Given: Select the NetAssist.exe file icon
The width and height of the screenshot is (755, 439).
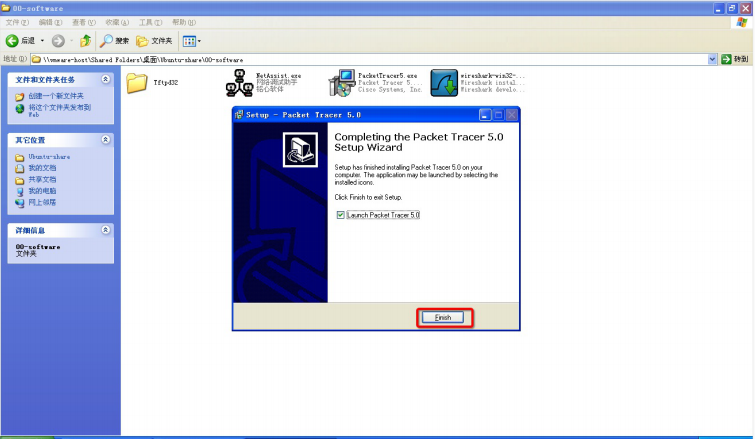Looking at the screenshot, I should point(239,83).
